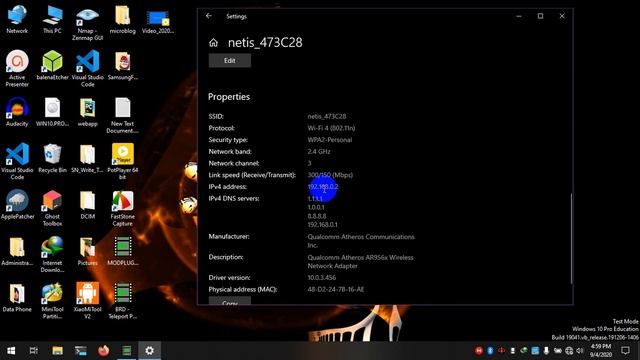Open the terminal app in taskbar
Screen dimensions: 640x360
[80, 351]
